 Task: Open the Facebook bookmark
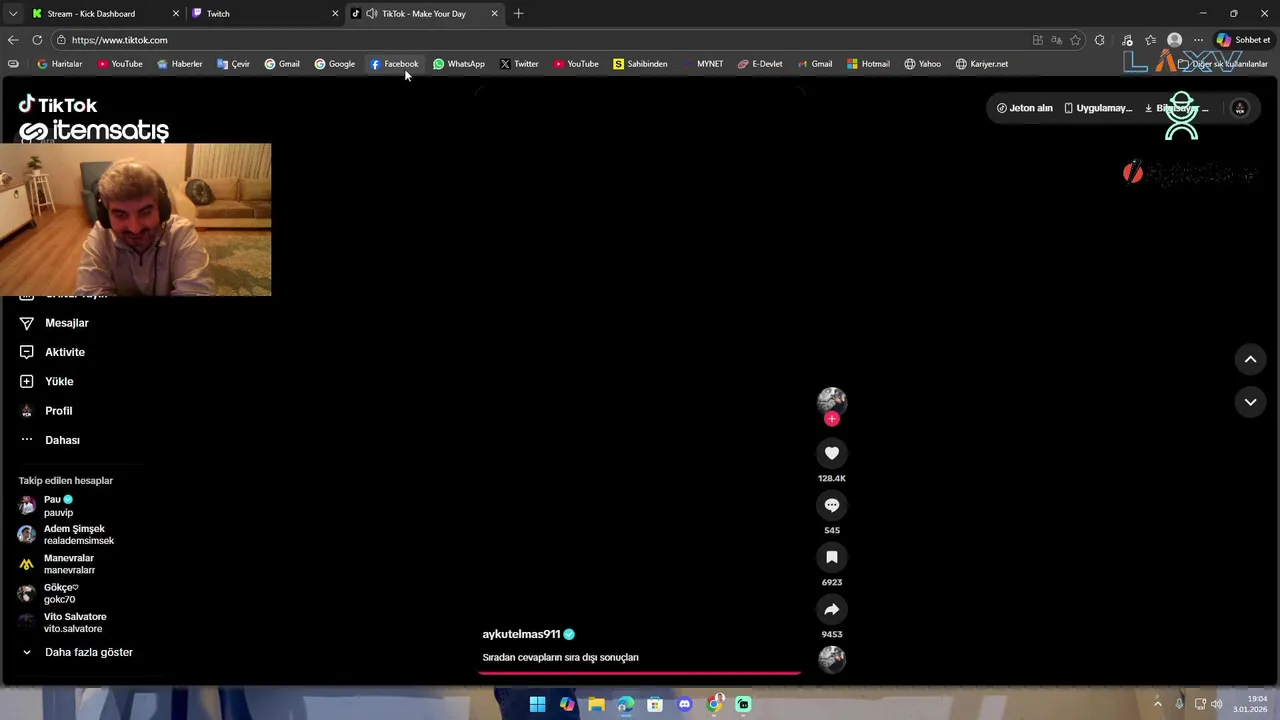click(x=394, y=64)
